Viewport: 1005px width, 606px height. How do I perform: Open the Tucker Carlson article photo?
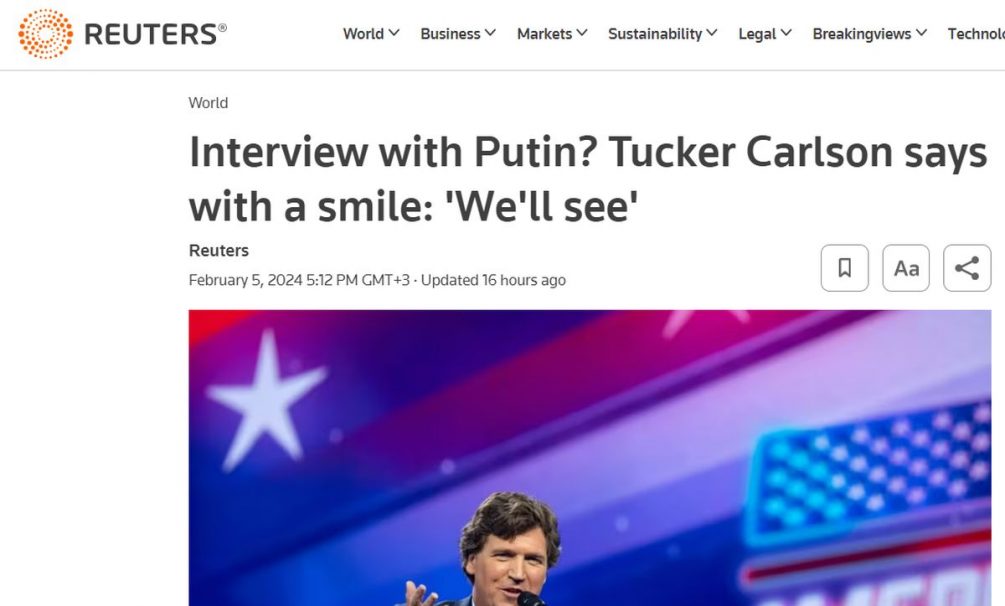tap(590, 458)
